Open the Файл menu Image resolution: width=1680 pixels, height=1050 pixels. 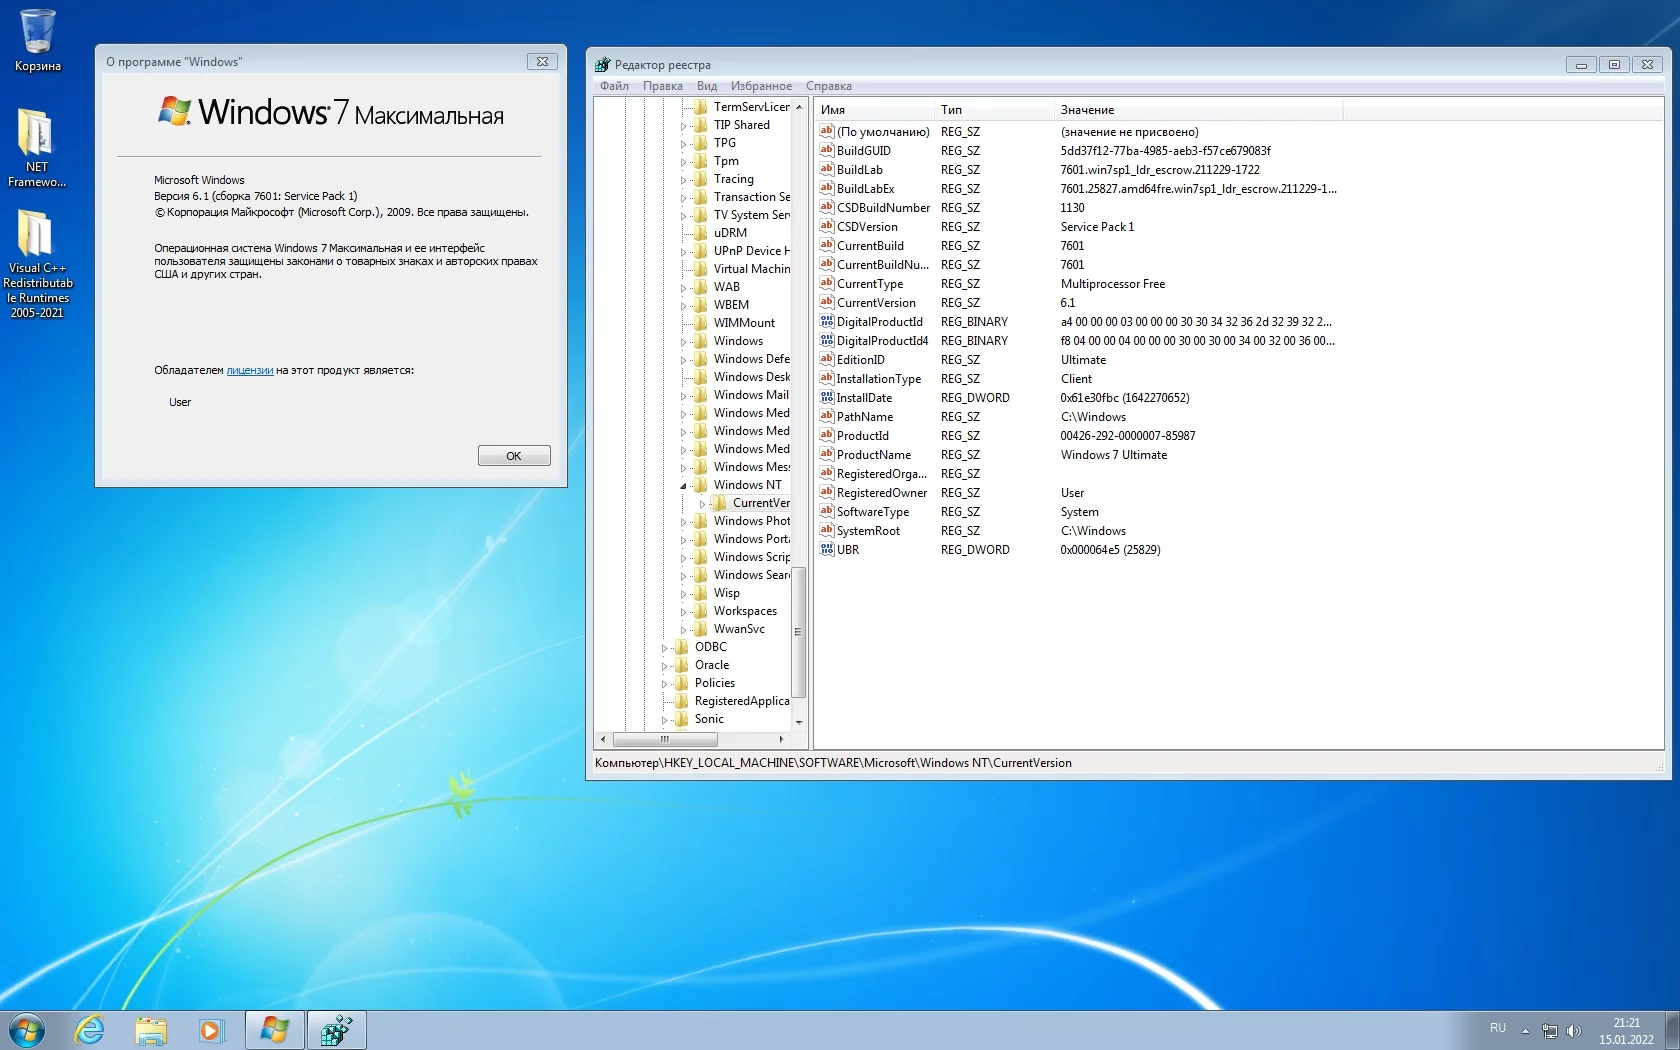pyautogui.click(x=614, y=86)
